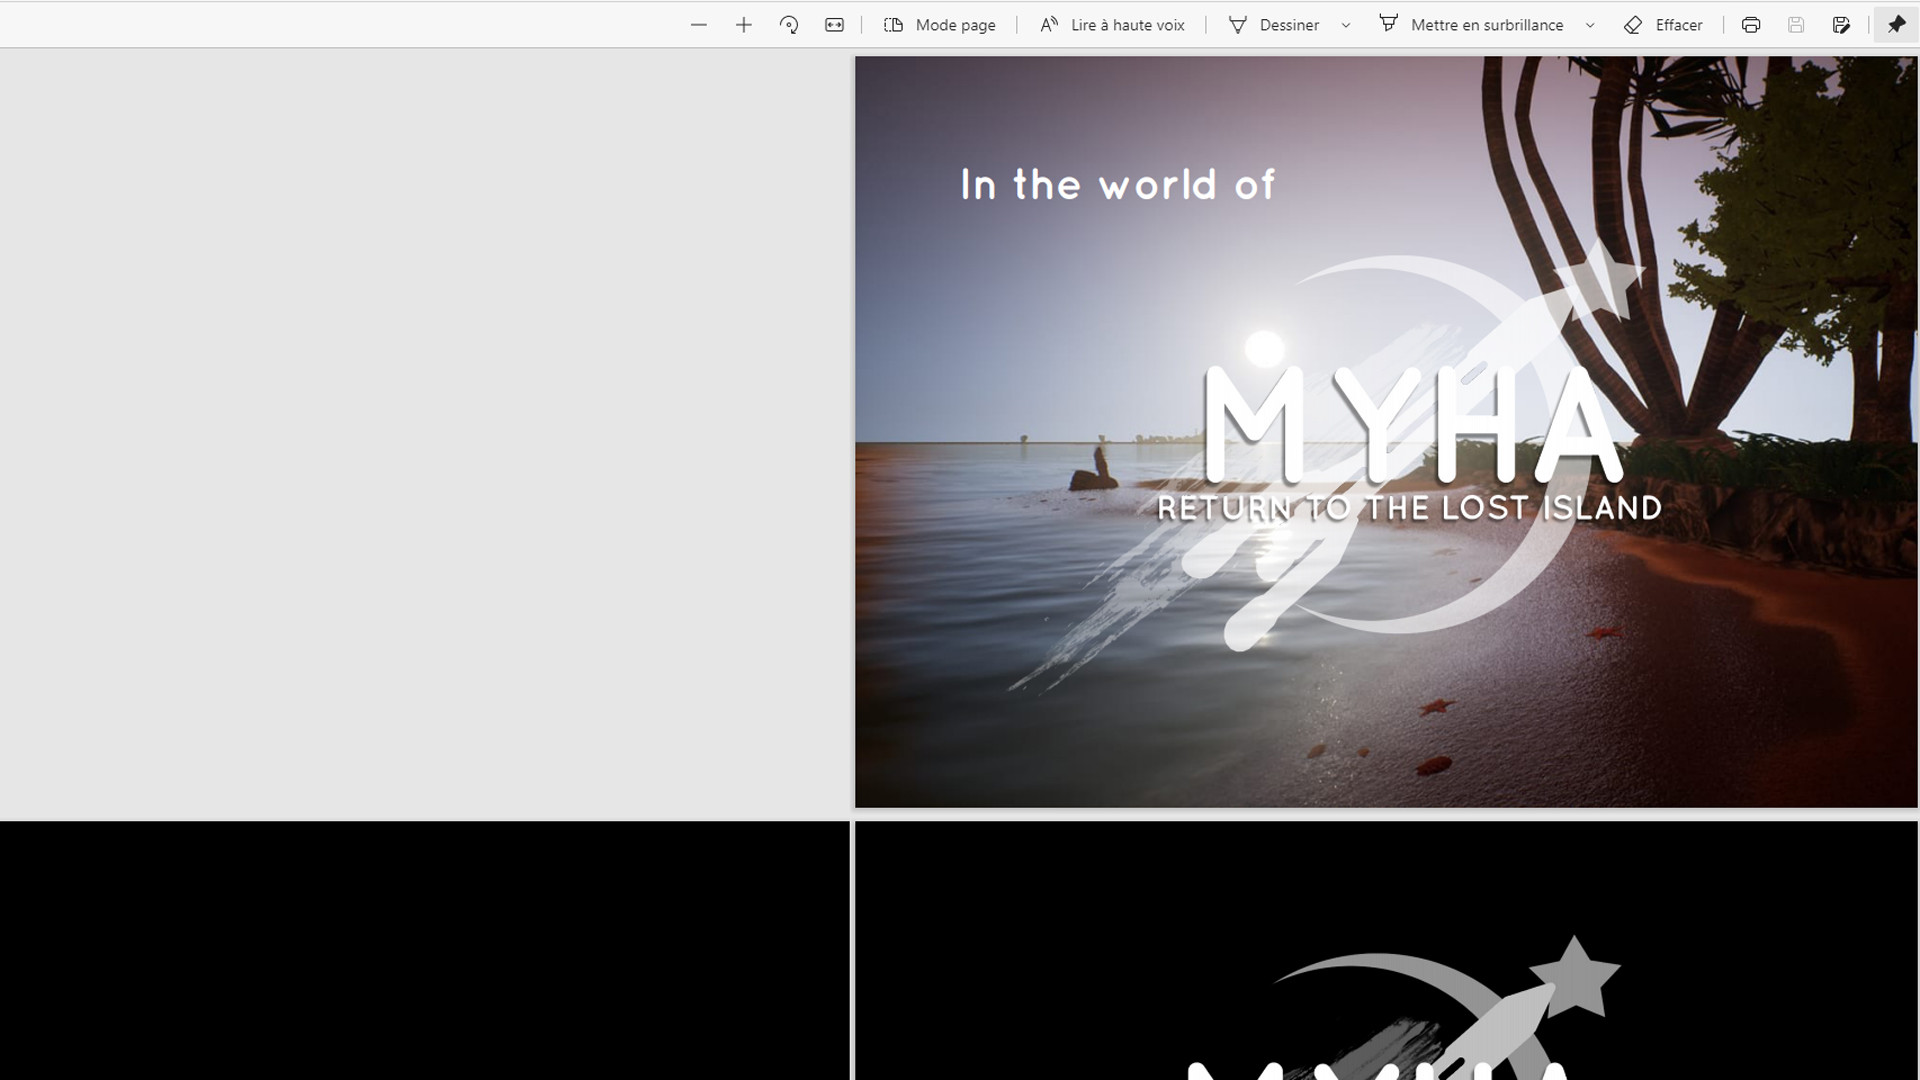The height and width of the screenshot is (1080, 1920).
Task: Zoom out of the document
Action: point(698,24)
